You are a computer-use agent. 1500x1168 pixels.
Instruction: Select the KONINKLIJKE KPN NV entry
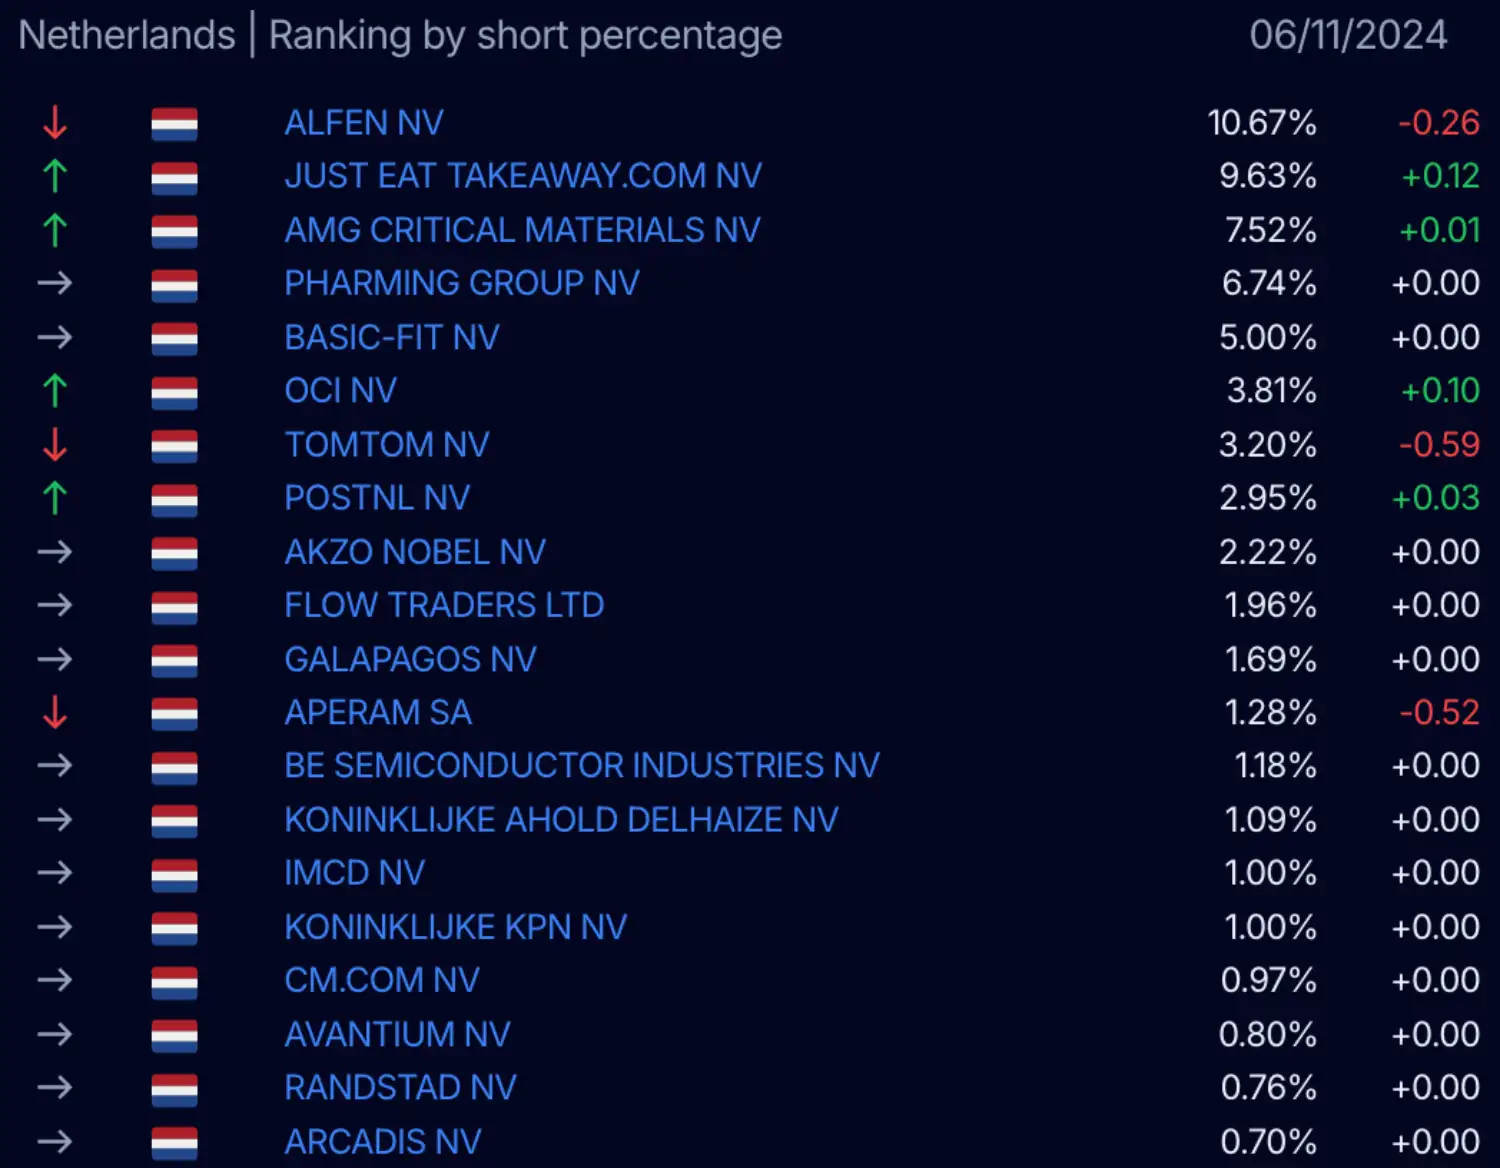click(455, 927)
